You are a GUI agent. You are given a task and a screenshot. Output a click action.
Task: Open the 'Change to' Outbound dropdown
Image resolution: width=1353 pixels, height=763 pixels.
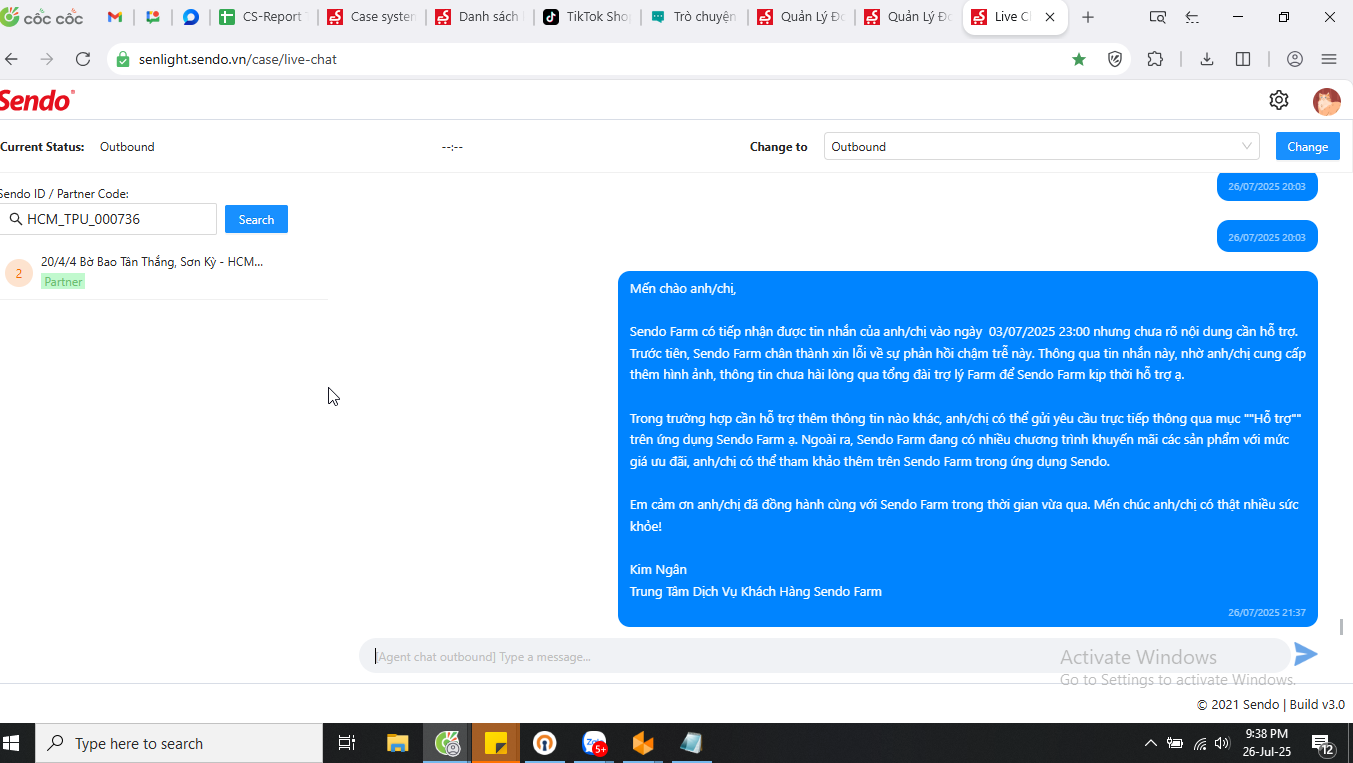(x=1041, y=146)
